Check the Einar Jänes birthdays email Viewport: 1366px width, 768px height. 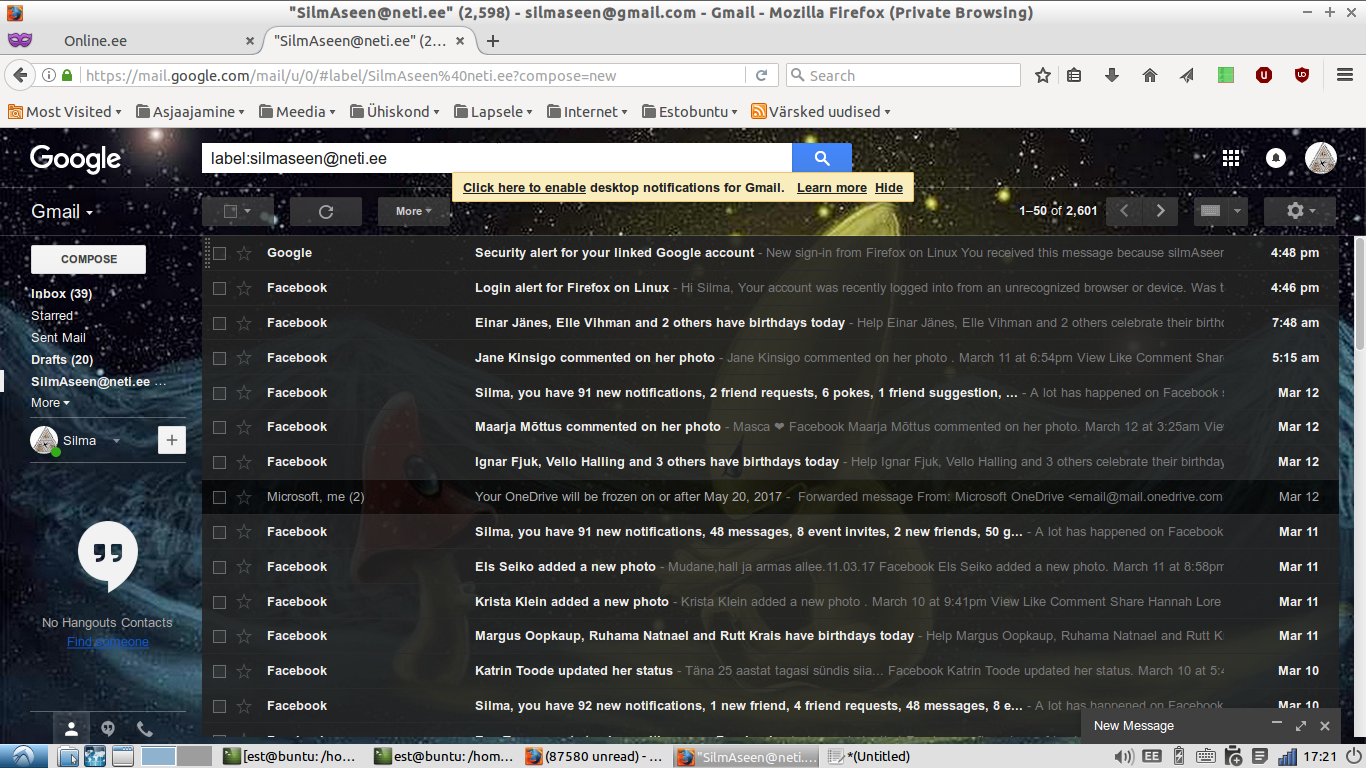pyautogui.click(x=220, y=323)
